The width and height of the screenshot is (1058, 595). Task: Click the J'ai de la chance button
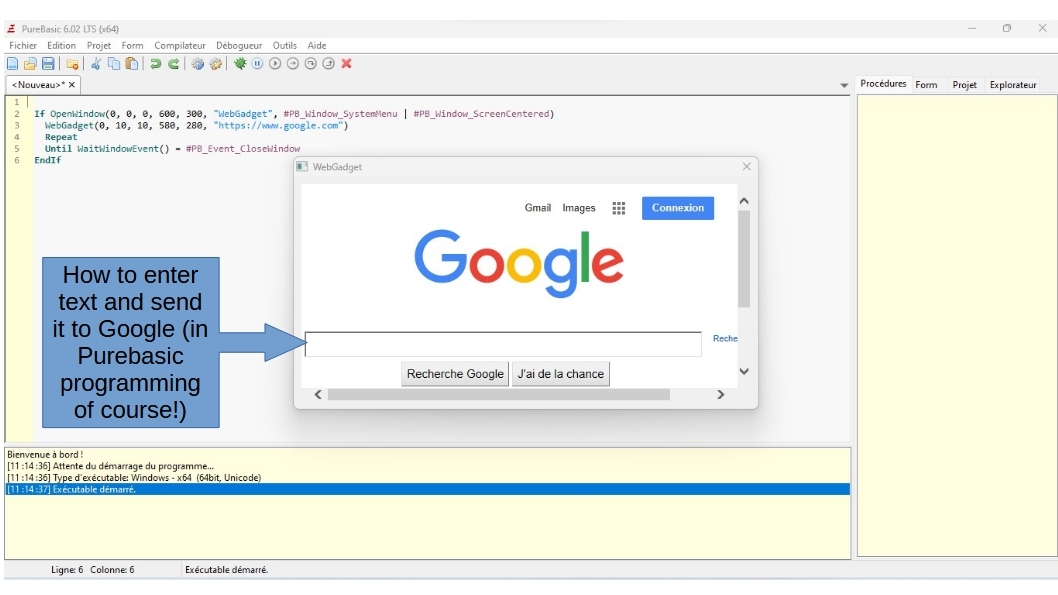tap(561, 374)
